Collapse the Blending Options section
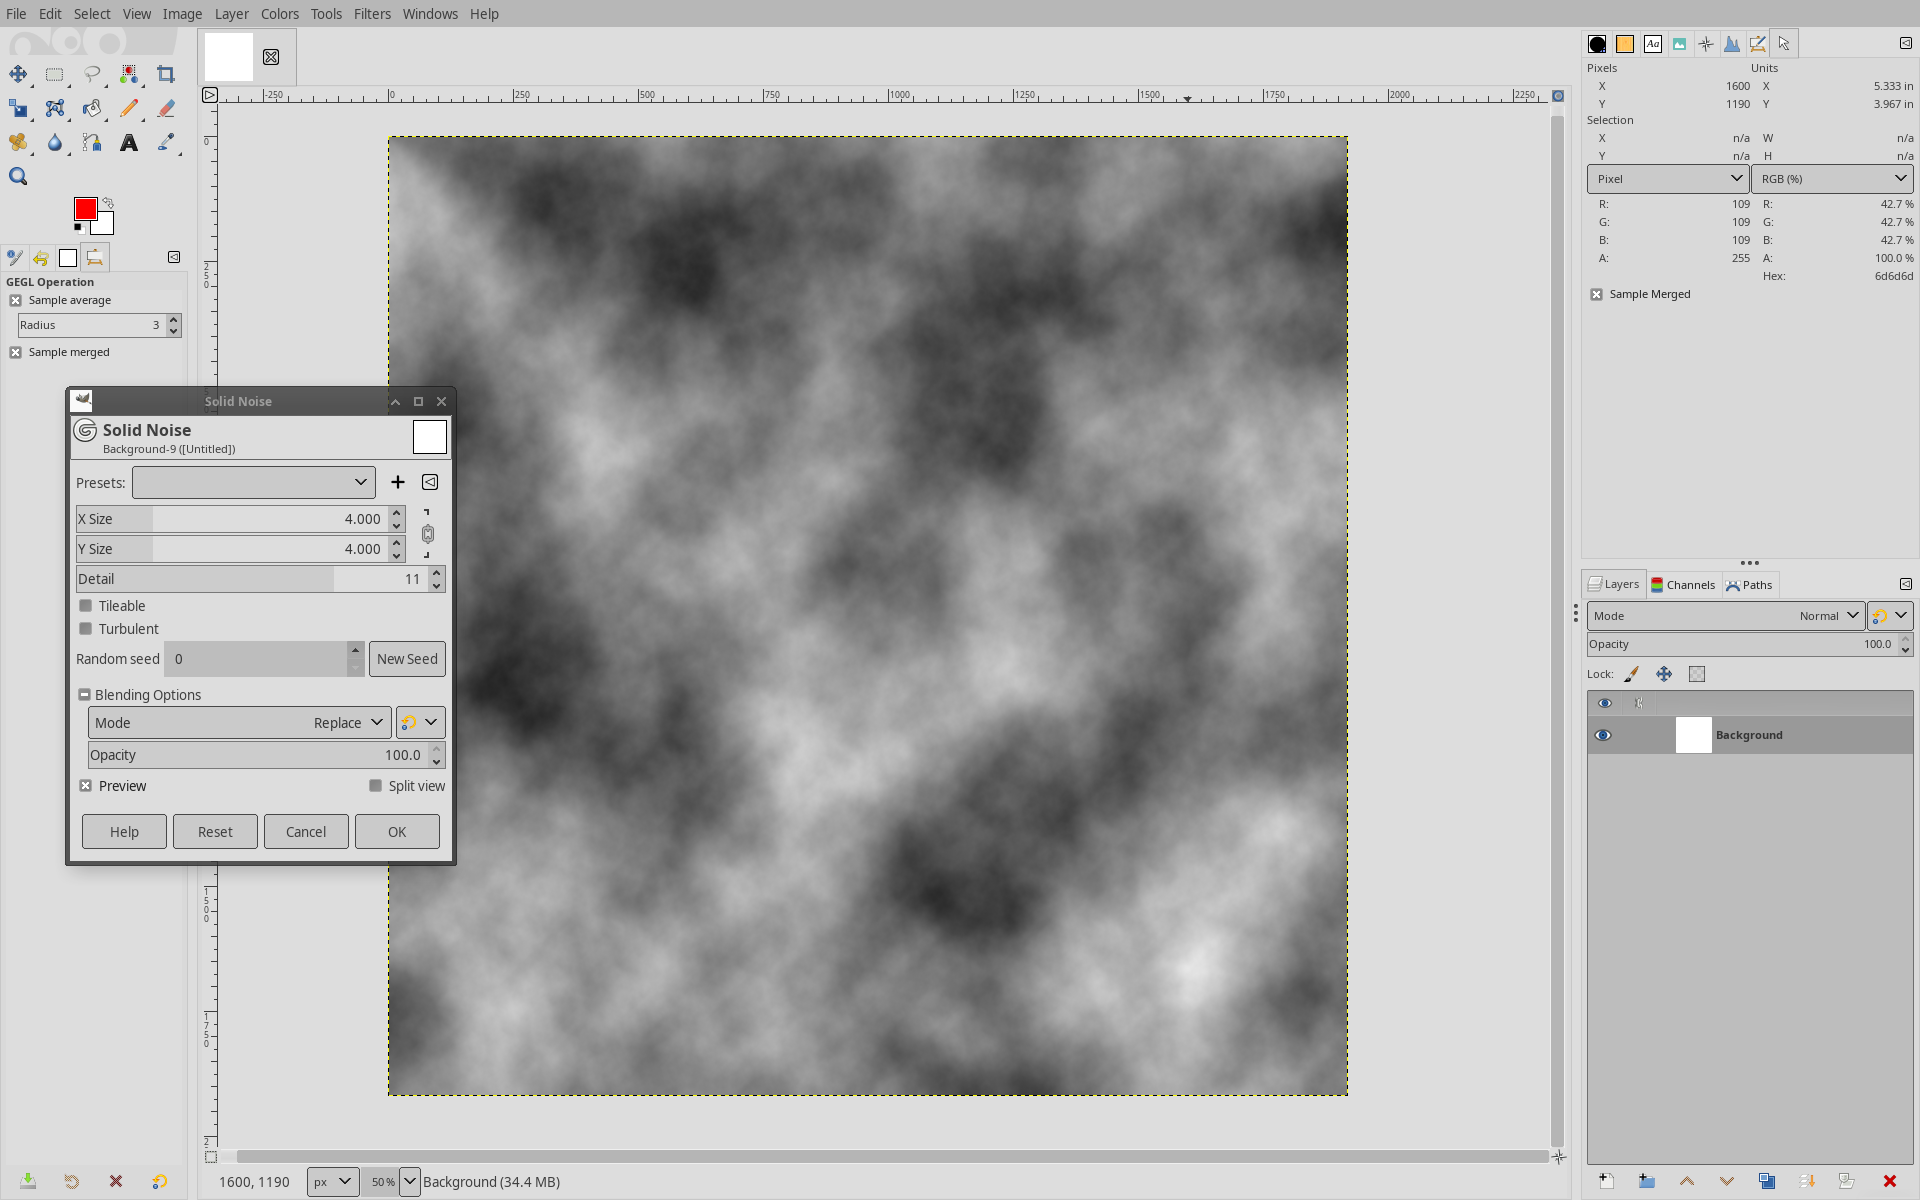Viewport: 1920px width, 1200px height. click(x=85, y=695)
